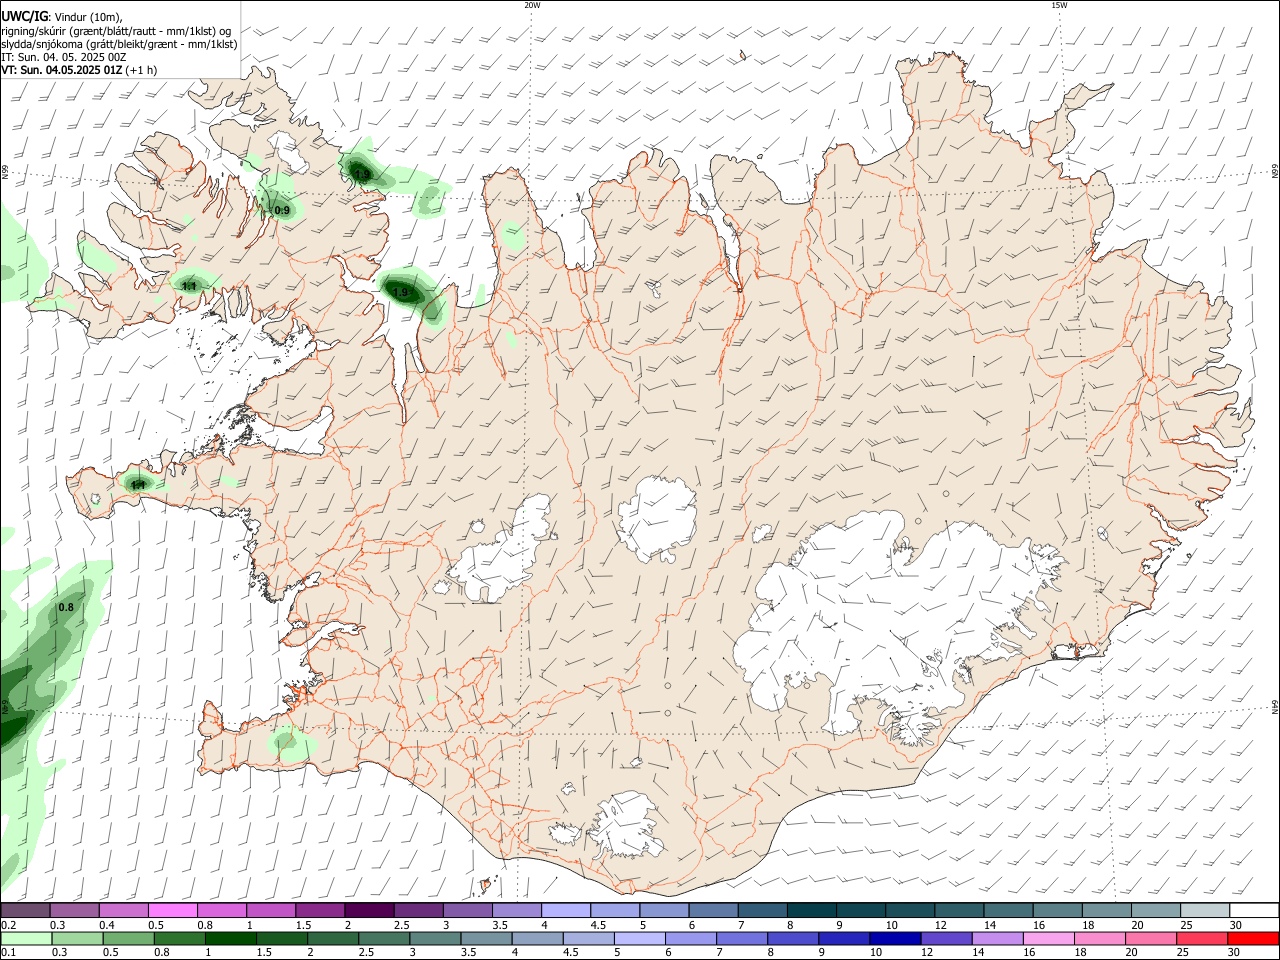Pick the bright red swatch above rain 30
This screenshot has height=960, width=1280.
(1253, 938)
